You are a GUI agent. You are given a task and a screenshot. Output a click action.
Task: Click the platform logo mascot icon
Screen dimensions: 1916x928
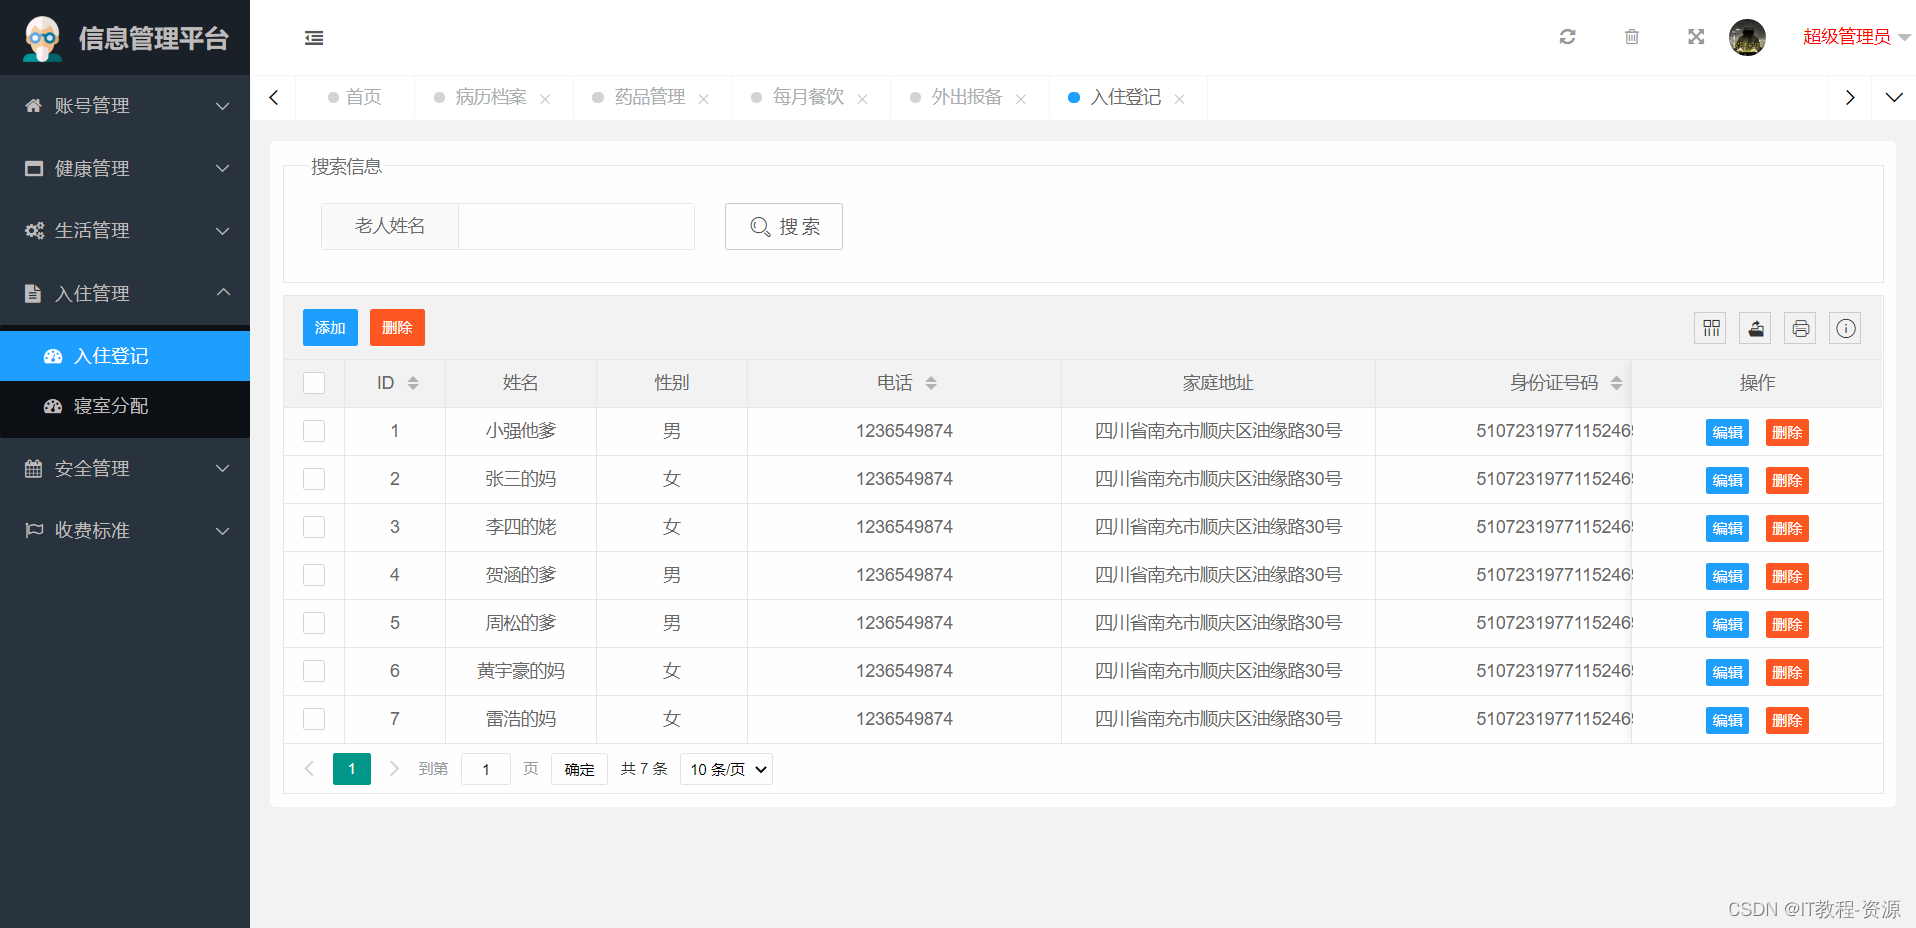click(42, 38)
